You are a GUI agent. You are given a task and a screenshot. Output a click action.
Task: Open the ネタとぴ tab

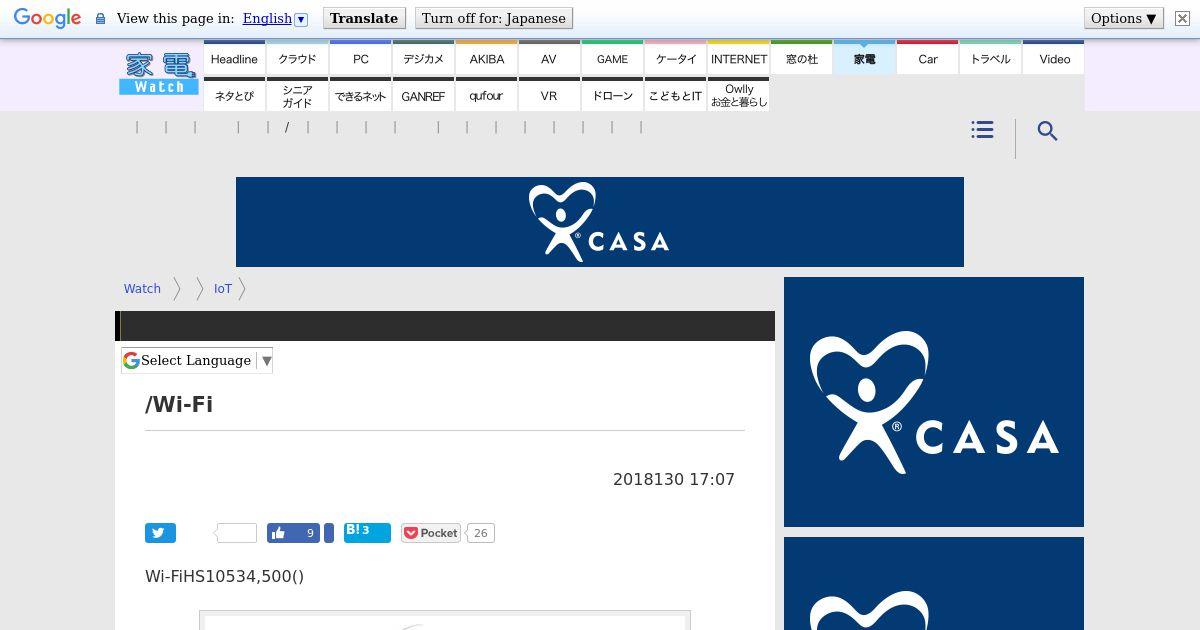point(234,95)
